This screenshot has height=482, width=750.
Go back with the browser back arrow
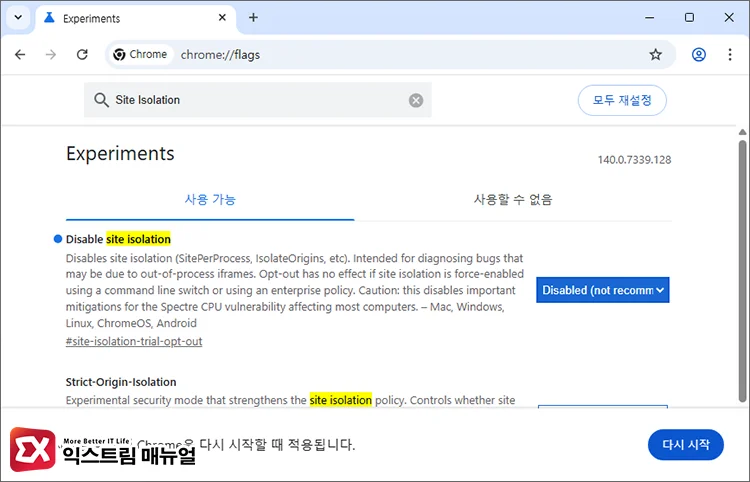coord(20,55)
